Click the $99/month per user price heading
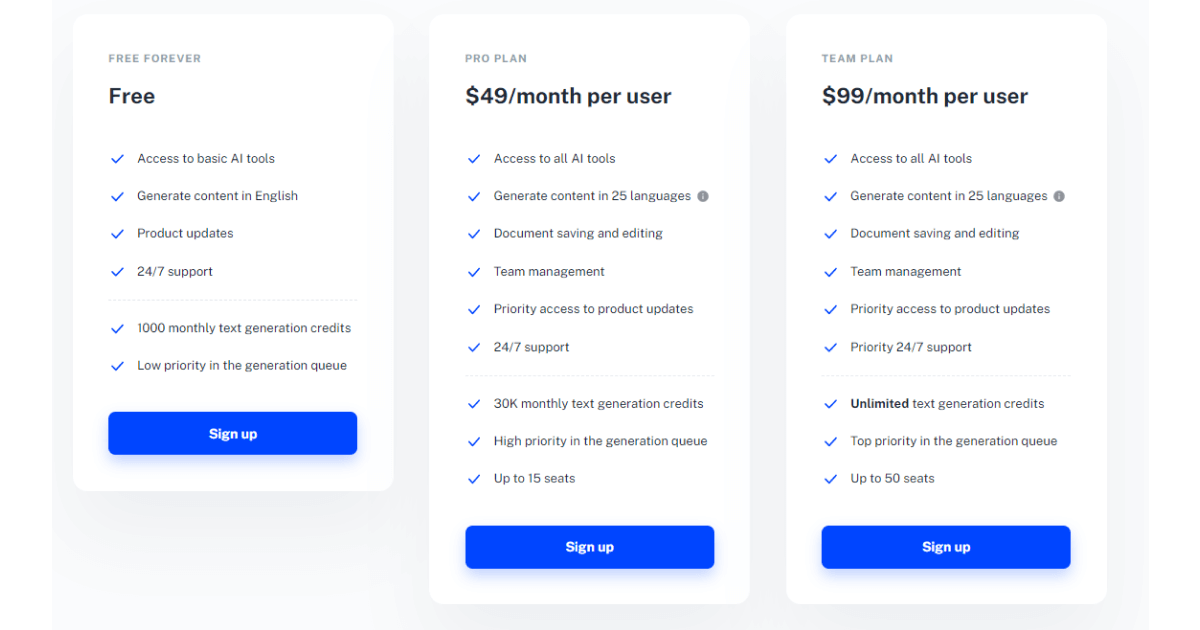Screen dimensions: 1200x630 point(925,97)
